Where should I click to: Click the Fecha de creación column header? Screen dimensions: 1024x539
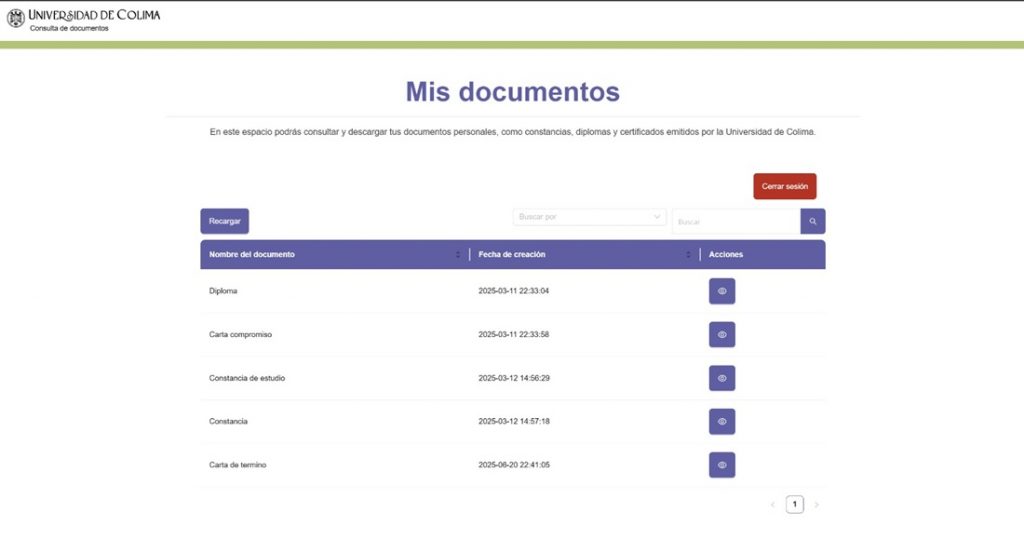pyautogui.click(x=512, y=255)
